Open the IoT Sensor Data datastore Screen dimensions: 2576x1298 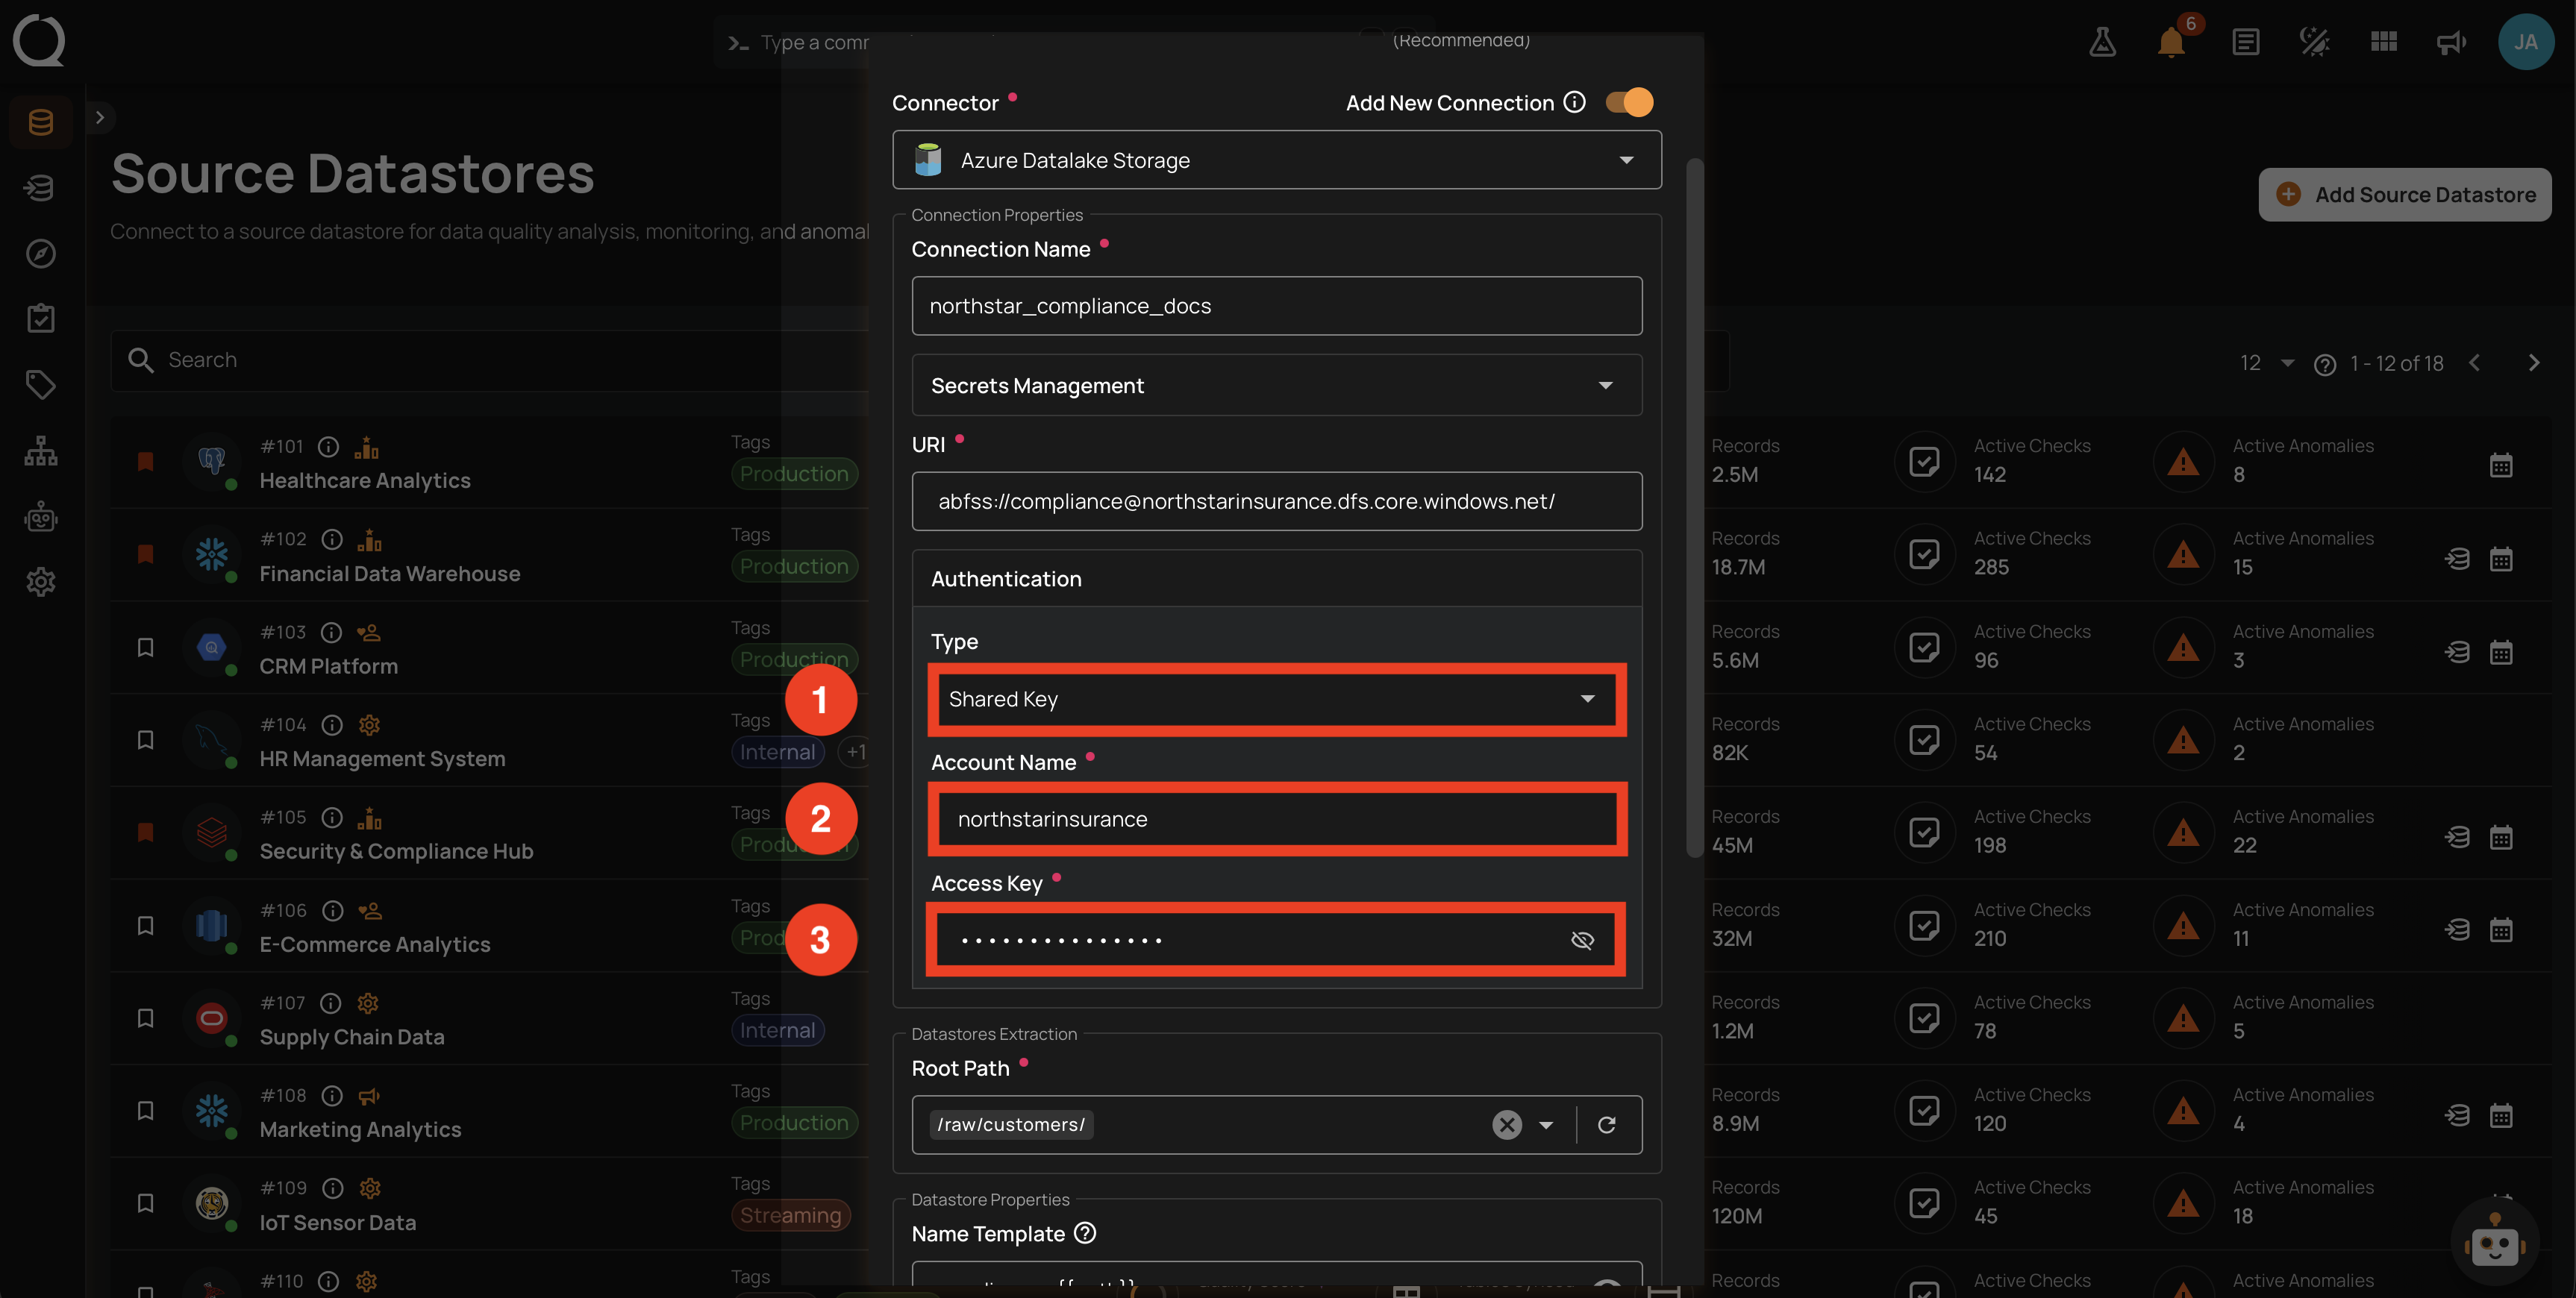tap(338, 1222)
